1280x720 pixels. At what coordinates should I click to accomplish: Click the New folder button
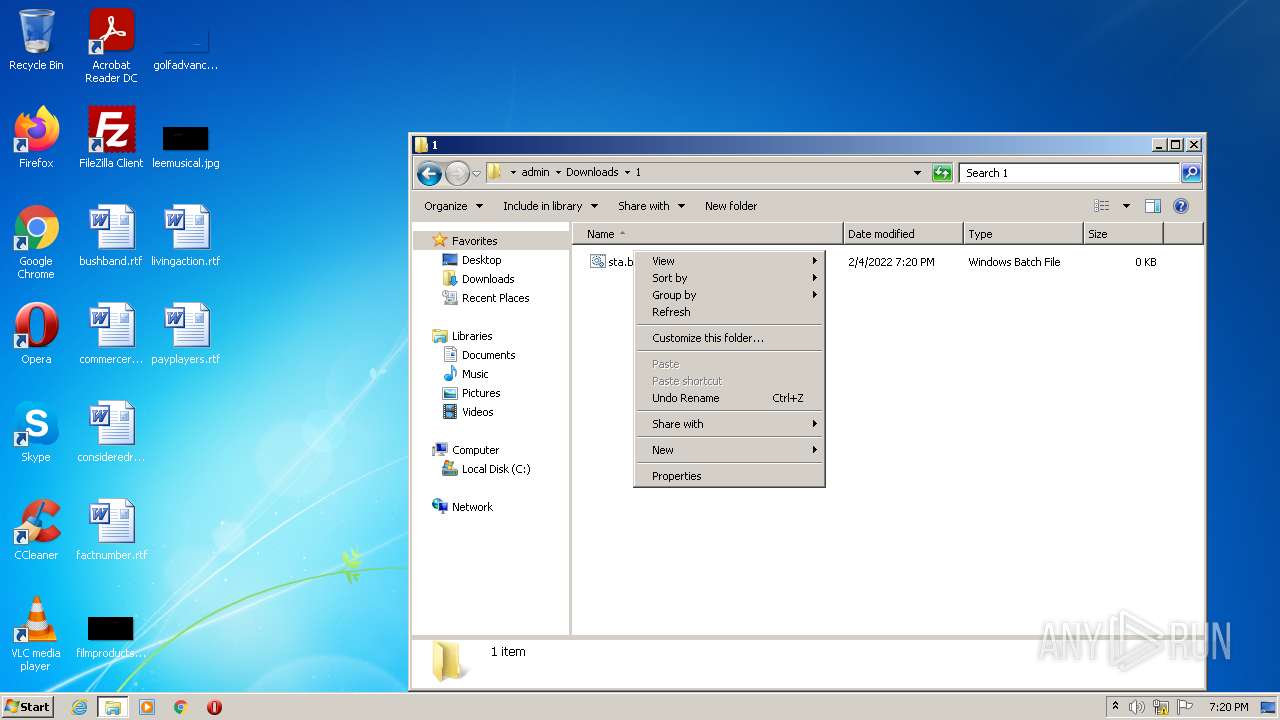(731, 206)
